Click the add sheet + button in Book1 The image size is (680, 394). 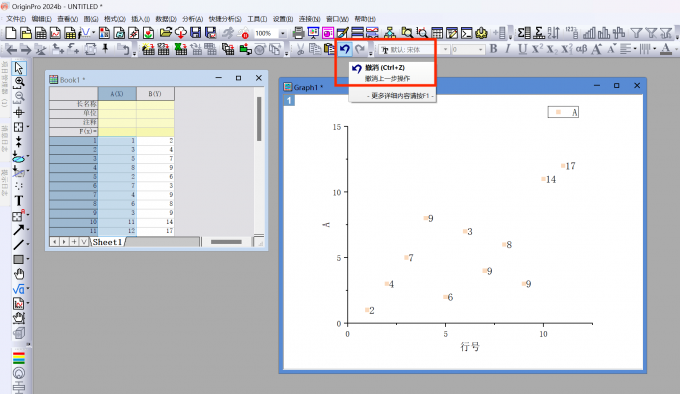[x=74, y=242]
